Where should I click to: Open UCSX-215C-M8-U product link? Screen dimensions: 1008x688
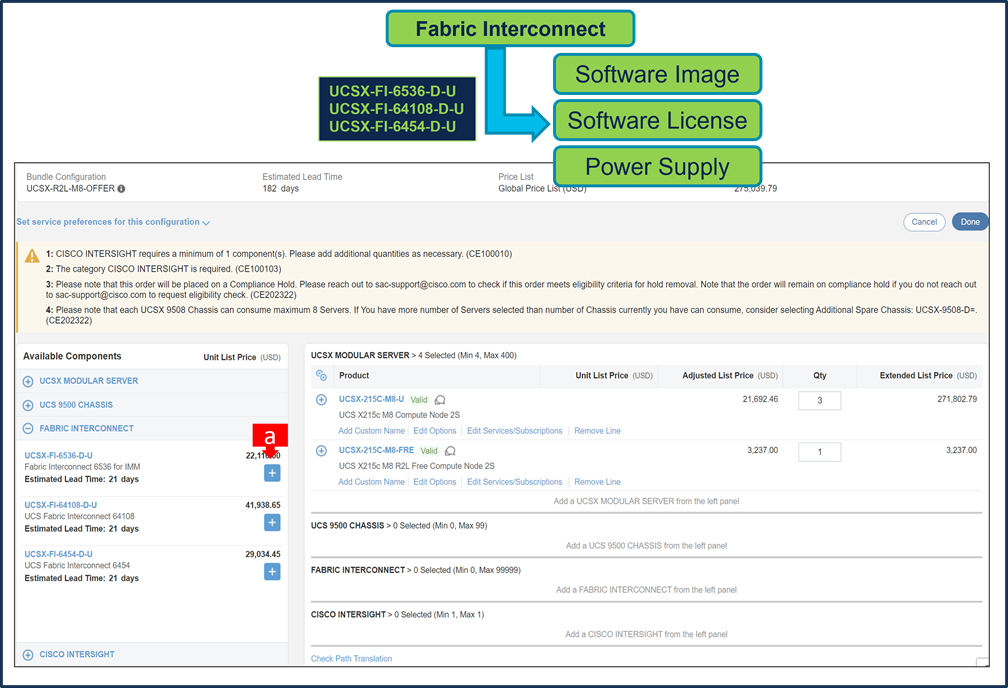(x=372, y=399)
